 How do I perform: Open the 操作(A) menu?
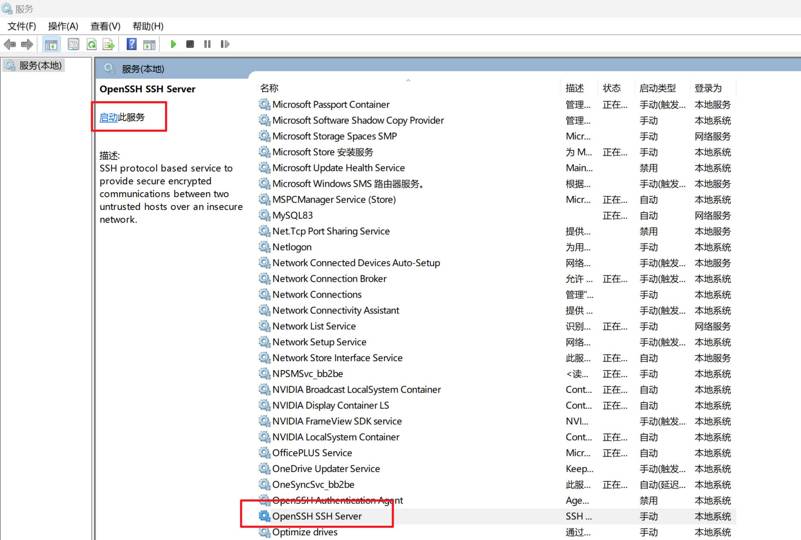[x=63, y=26]
